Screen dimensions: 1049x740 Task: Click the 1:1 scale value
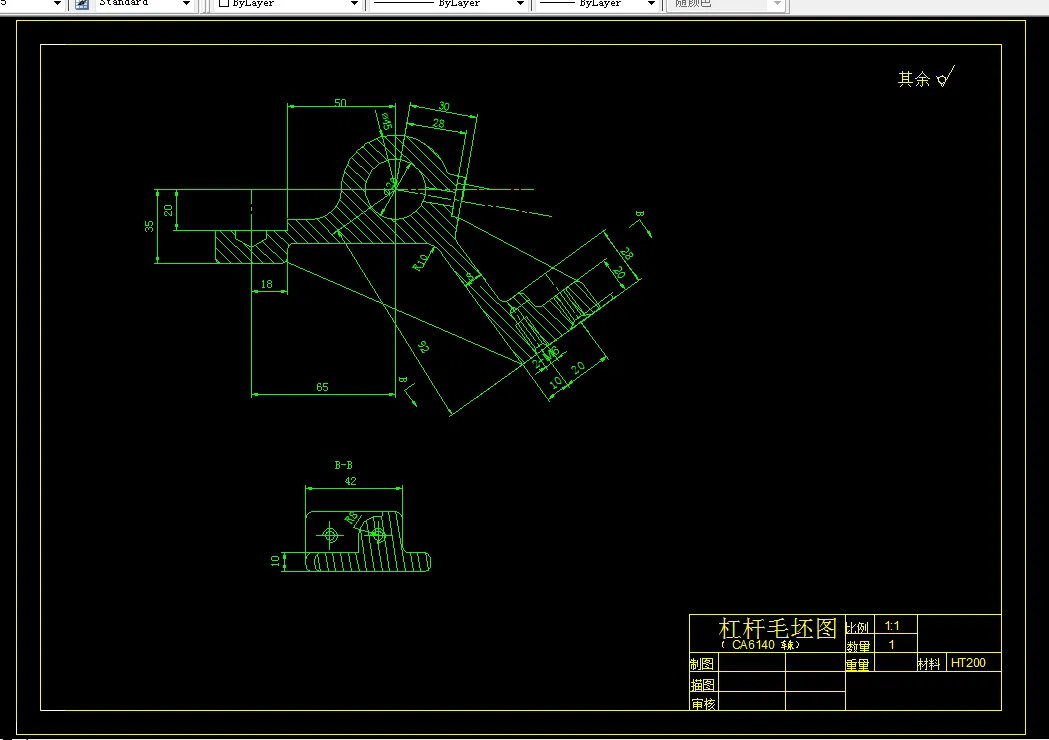tap(892, 626)
